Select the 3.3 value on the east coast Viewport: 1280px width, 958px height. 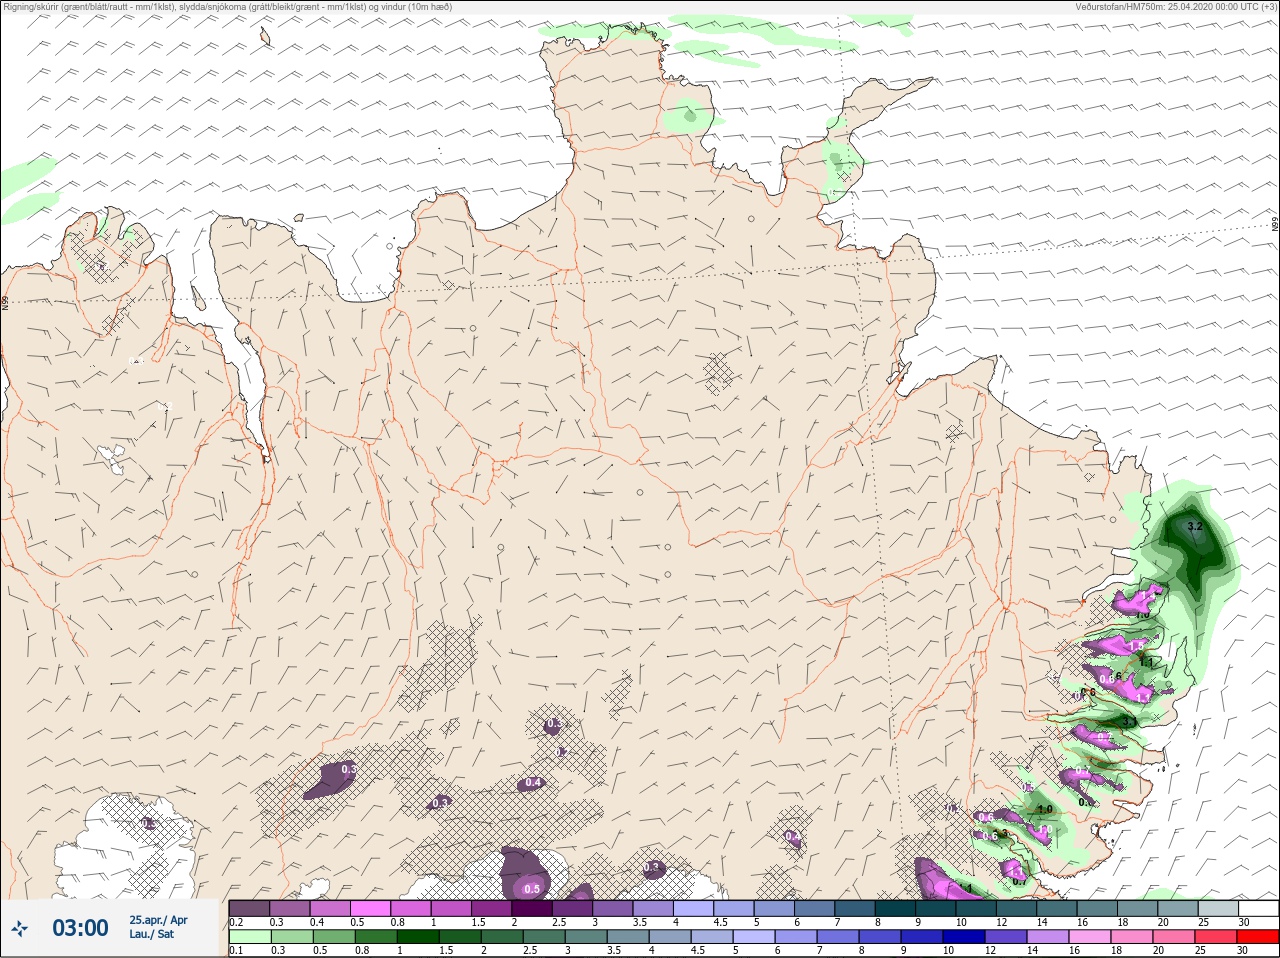(x=1130, y=721)
